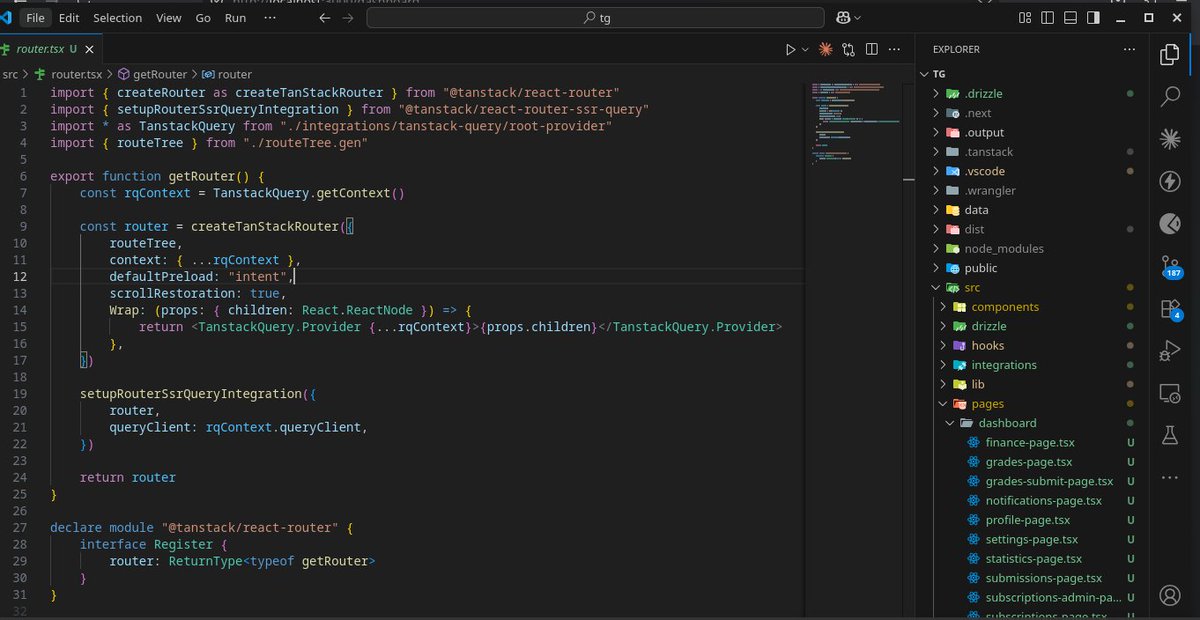1200x620 pixels.
Task: Open the Run menu
Action: tap(235, 18)
